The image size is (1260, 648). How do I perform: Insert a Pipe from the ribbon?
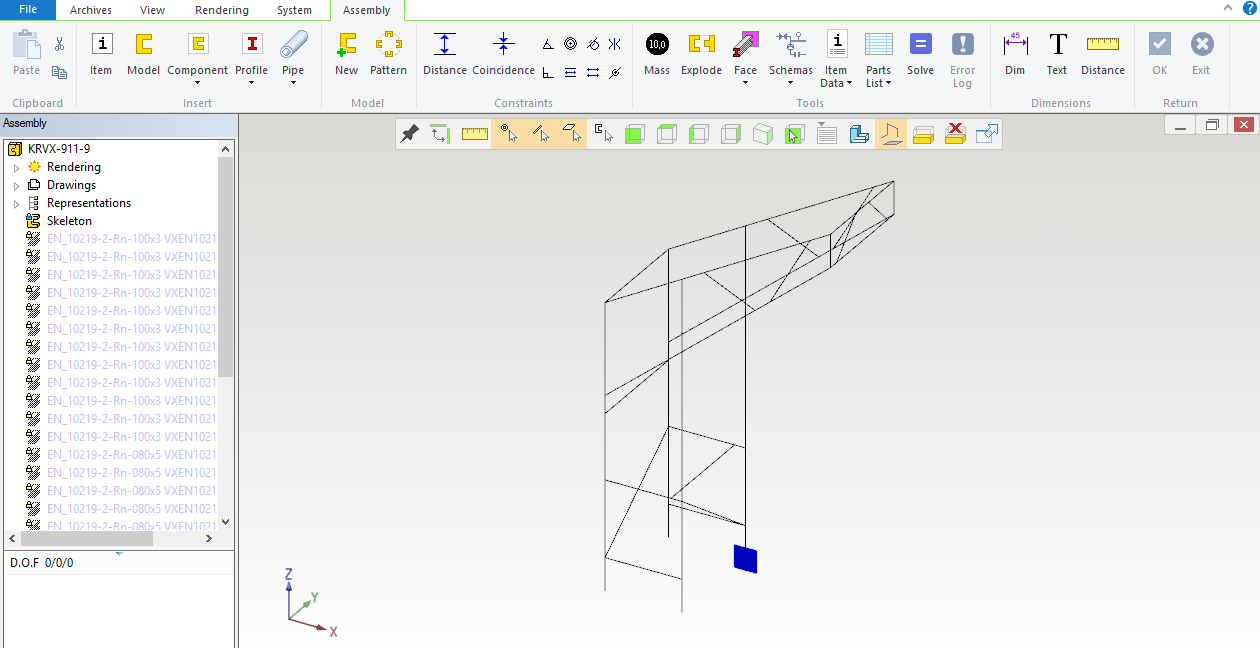(293, 55)
